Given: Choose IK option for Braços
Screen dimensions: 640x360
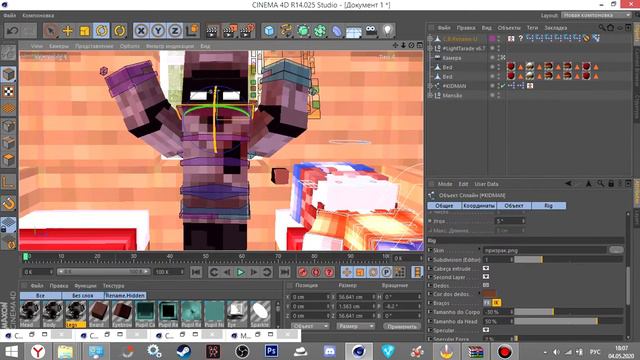Looking at the screenshot, I should [x=496, y=303].
